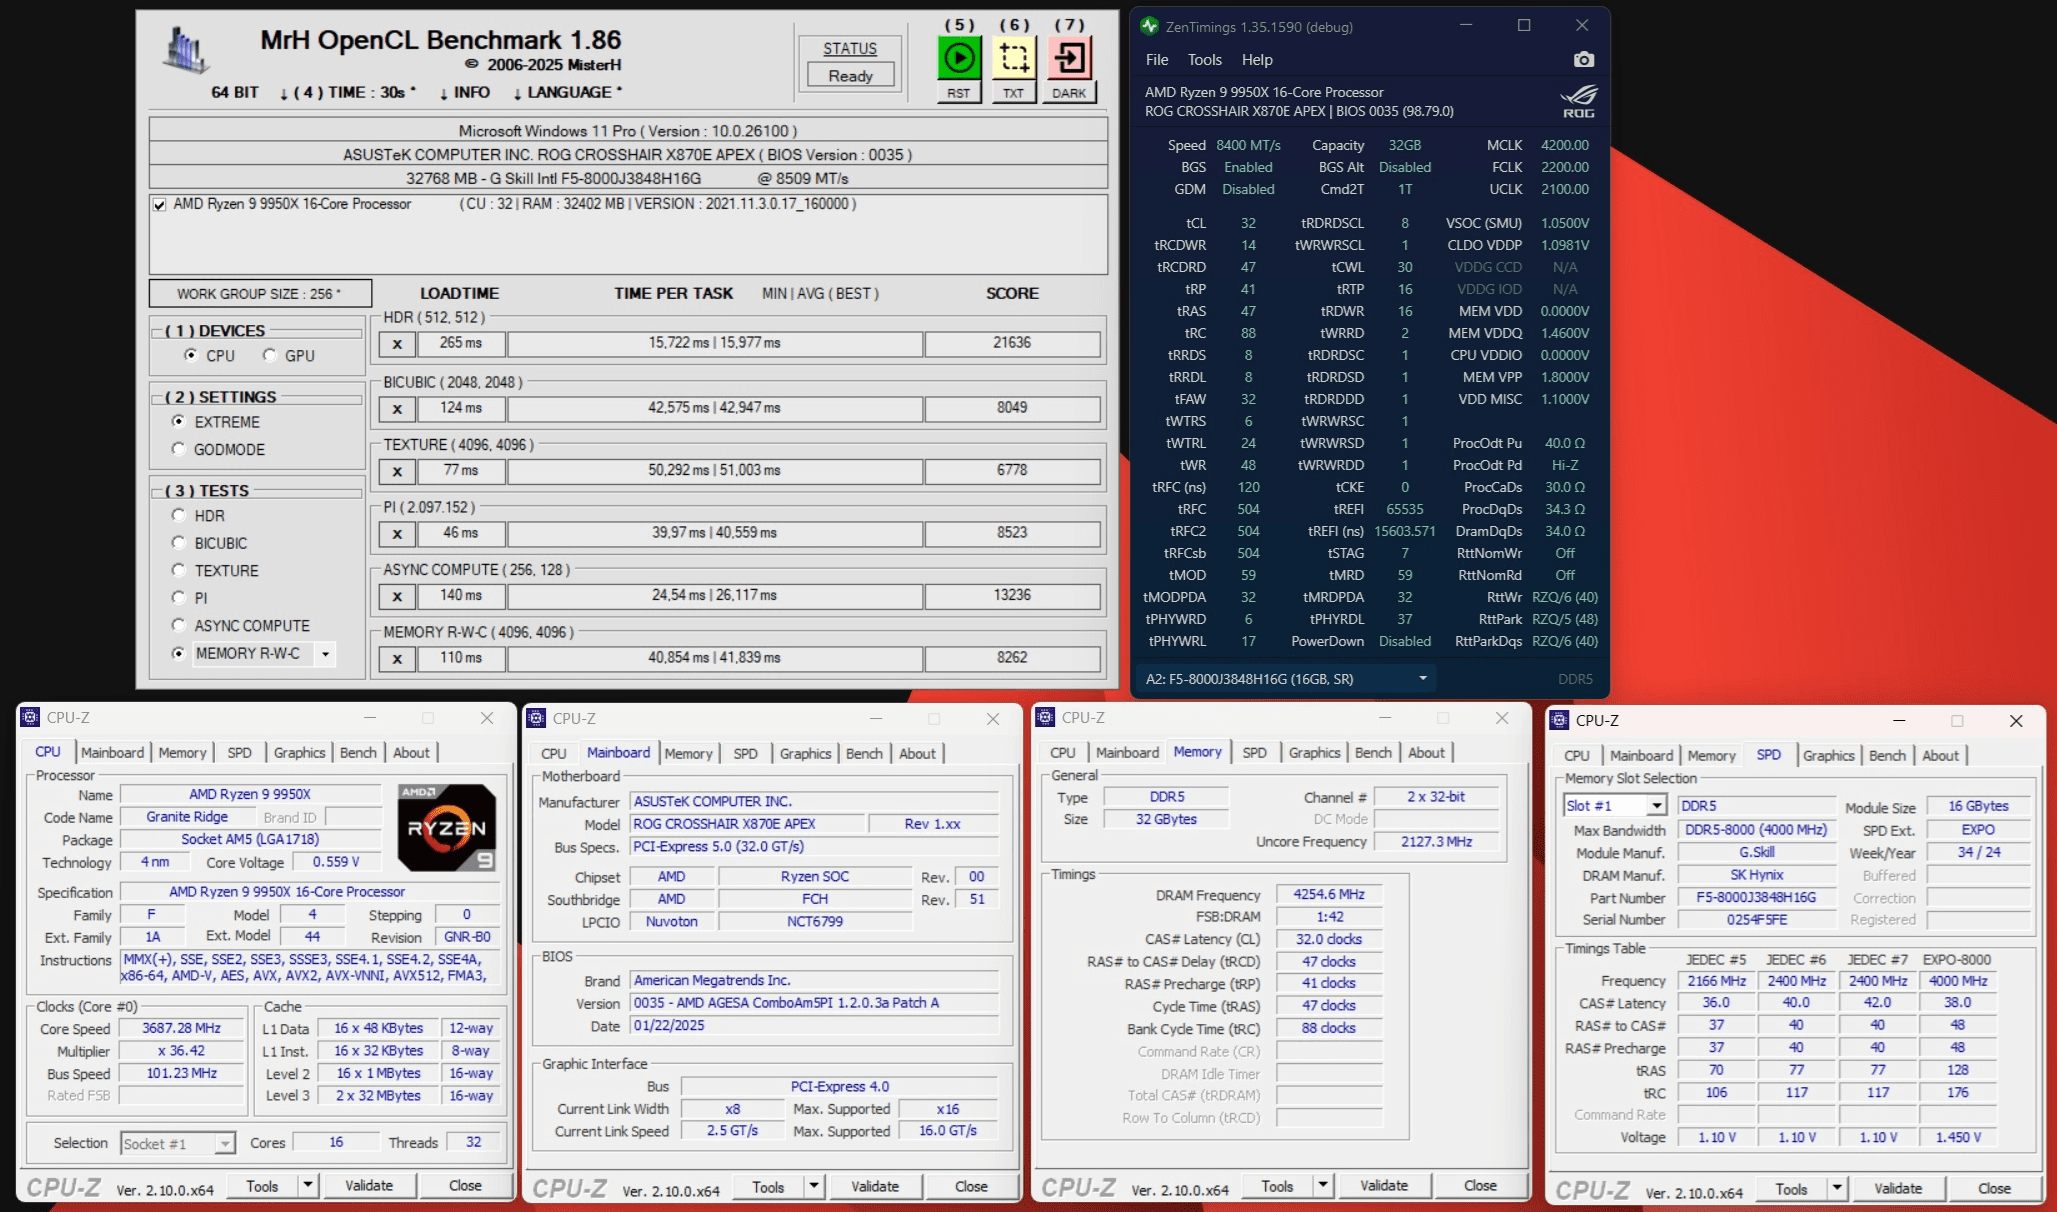Click the ZenTimings app icon in title bar

tap(1150, 26)
